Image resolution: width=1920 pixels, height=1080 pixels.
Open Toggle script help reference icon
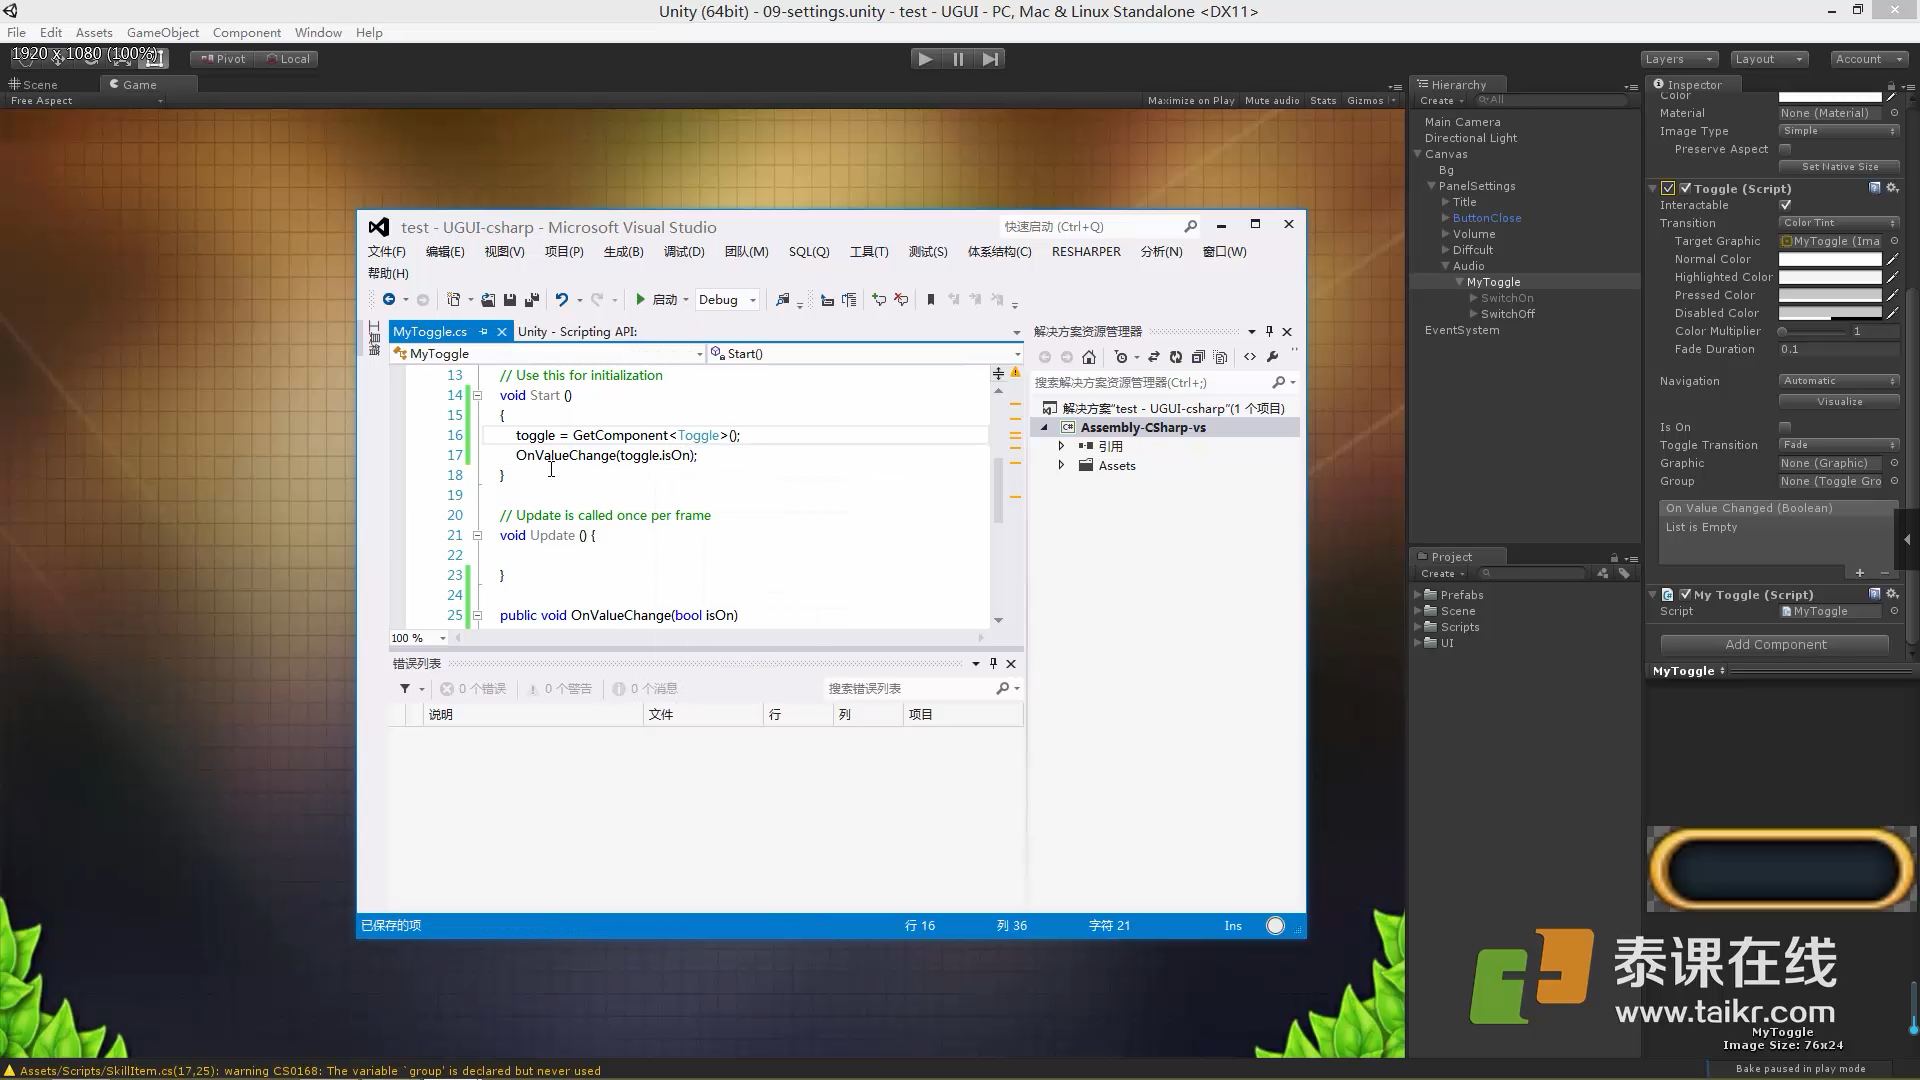(x=1875, y=188)
